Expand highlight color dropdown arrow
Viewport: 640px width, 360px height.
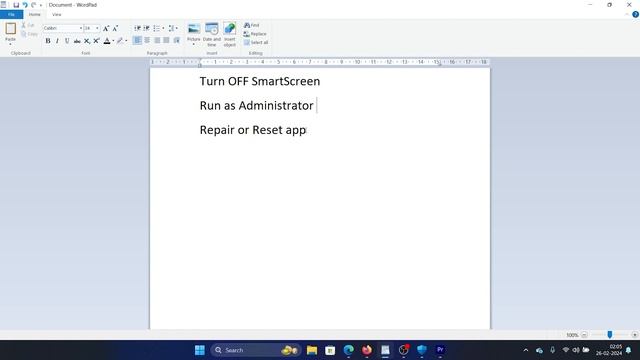coord(126,41)
